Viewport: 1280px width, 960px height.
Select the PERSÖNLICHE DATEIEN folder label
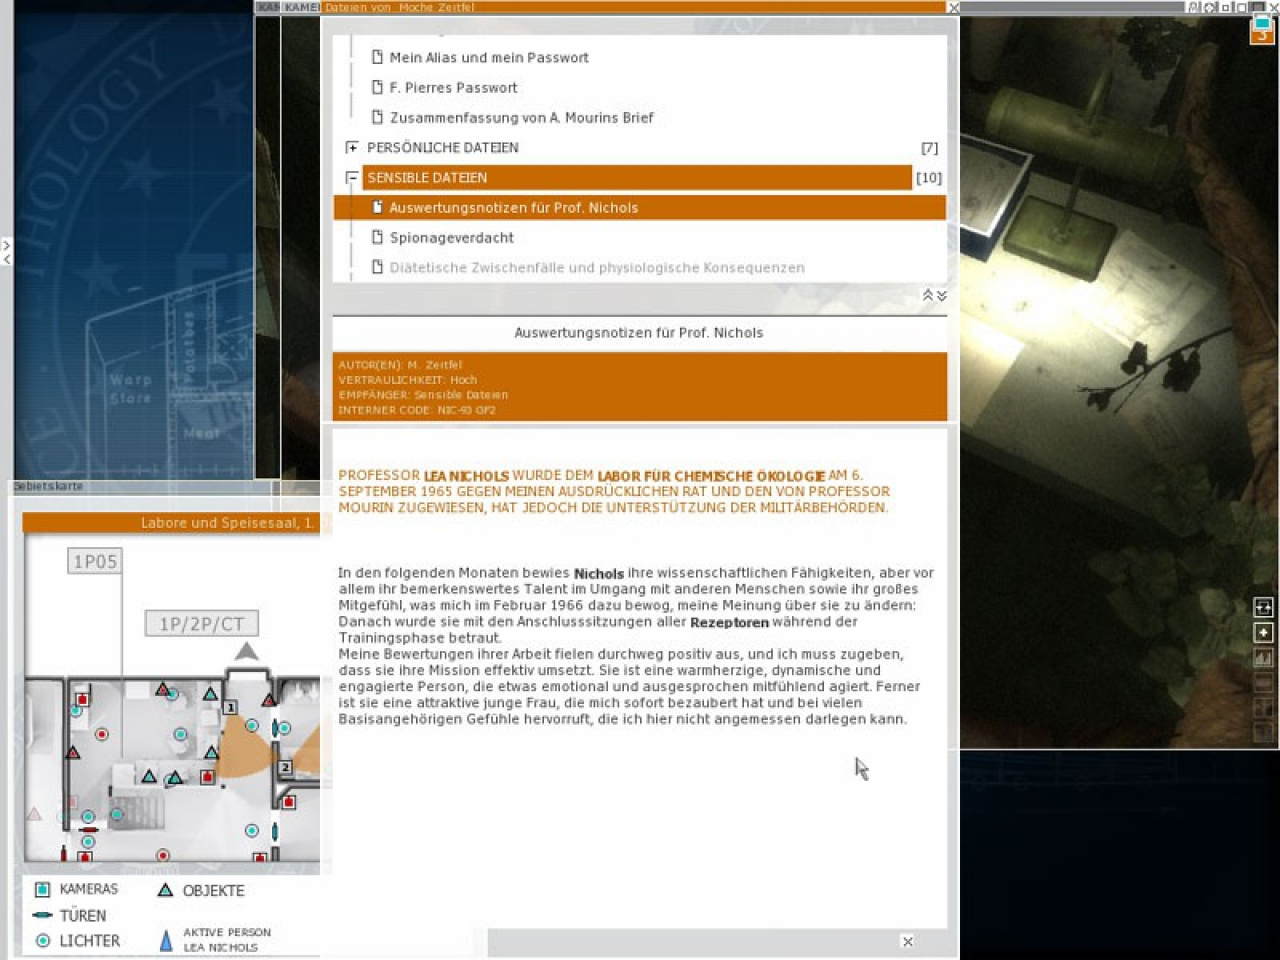point(442,148)
